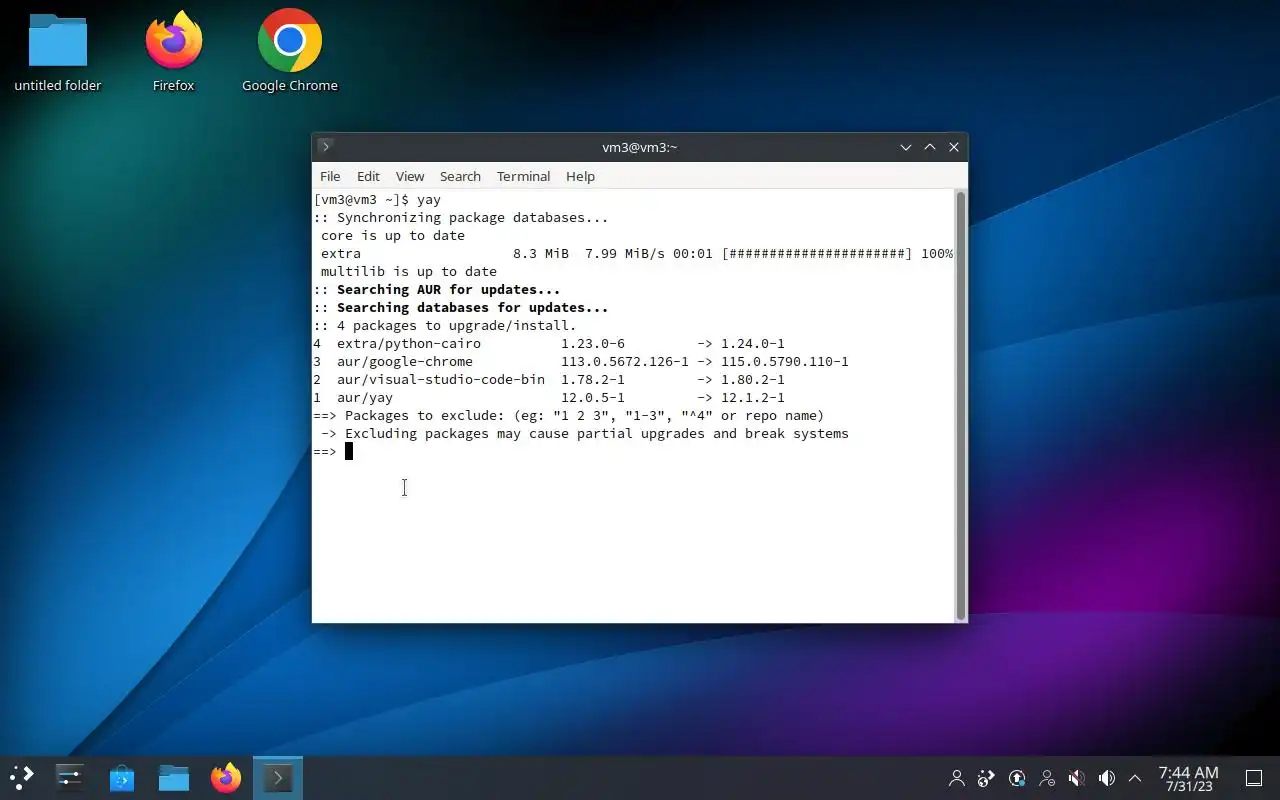Open the software updates tray icon
1280x800 pixels.
(1017, 778)
